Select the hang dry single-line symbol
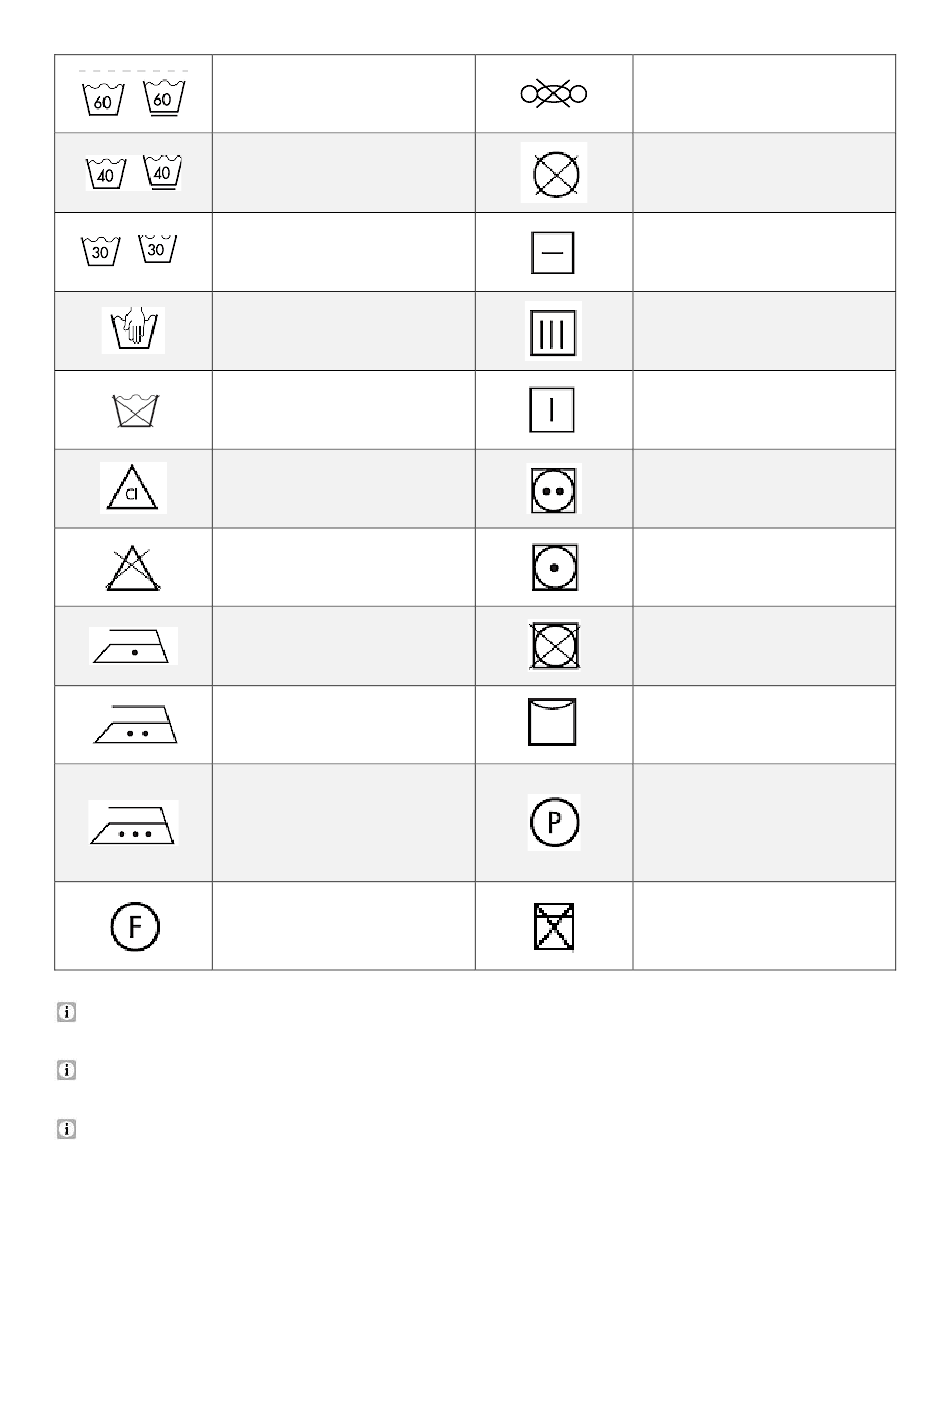The image size is (950, 1408). pyautogui.click(x=551, y=410)
